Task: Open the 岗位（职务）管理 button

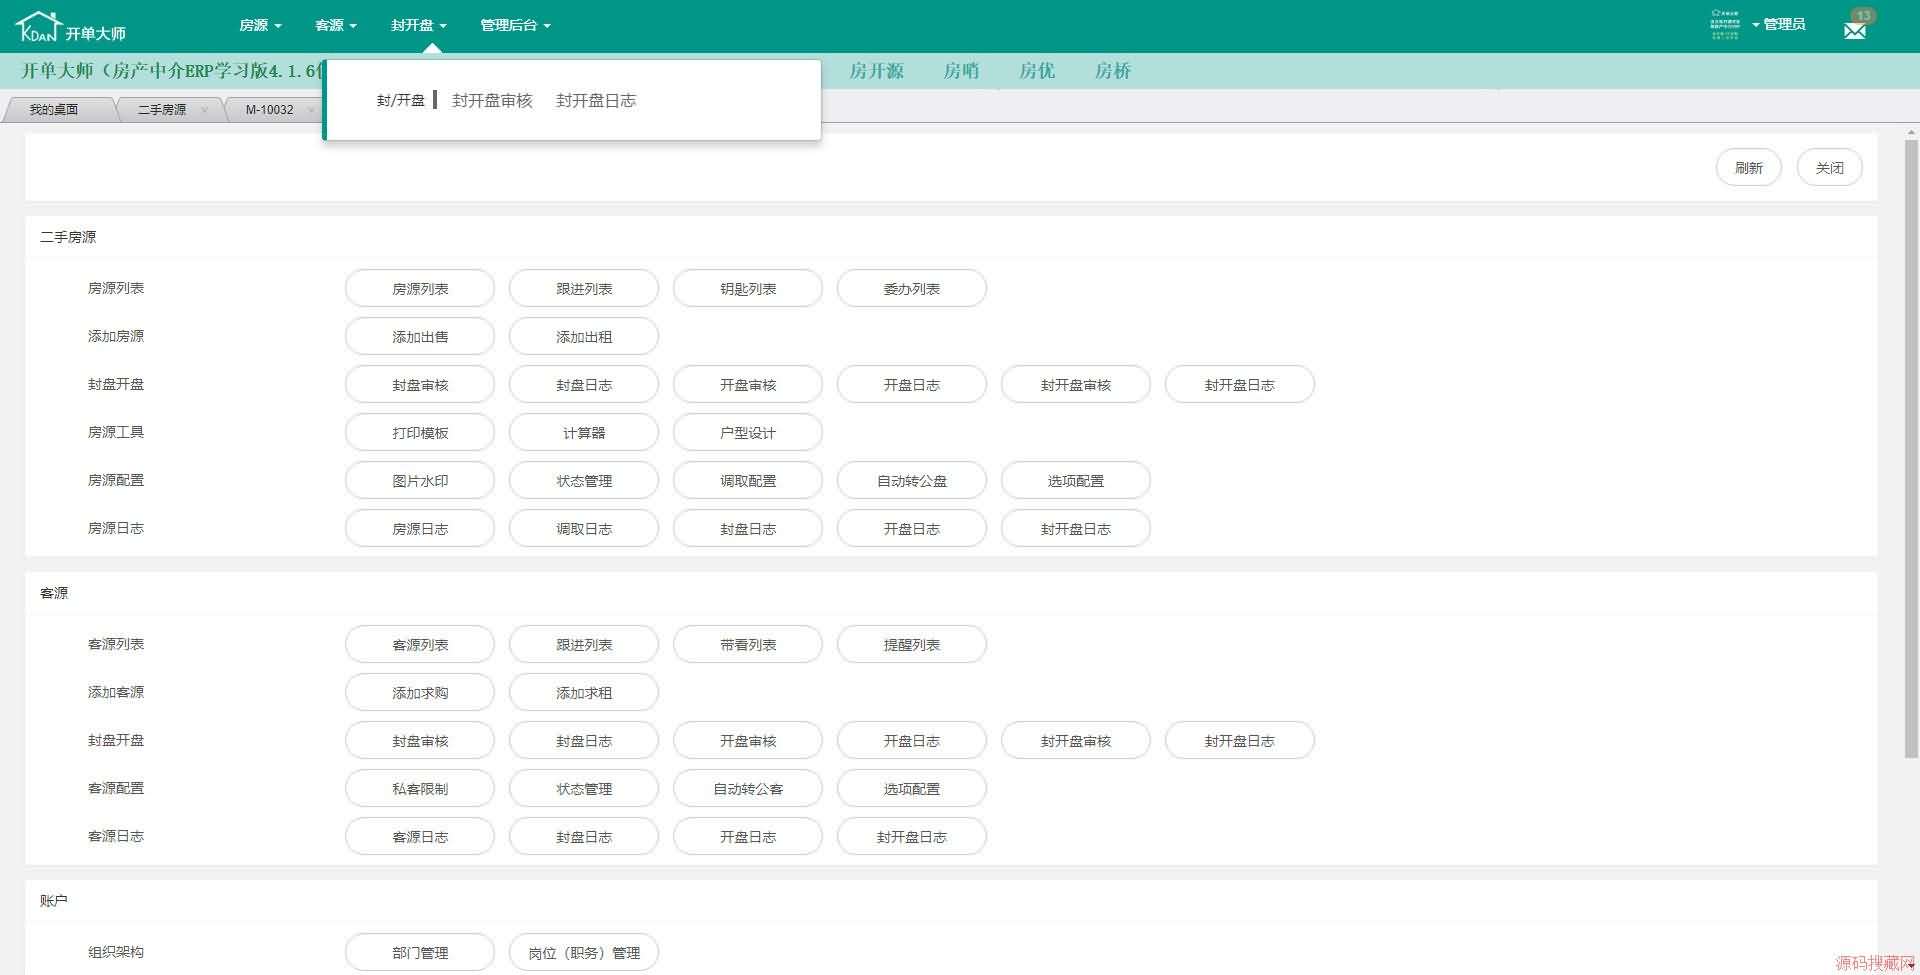Action: click(x=584, y=953)
